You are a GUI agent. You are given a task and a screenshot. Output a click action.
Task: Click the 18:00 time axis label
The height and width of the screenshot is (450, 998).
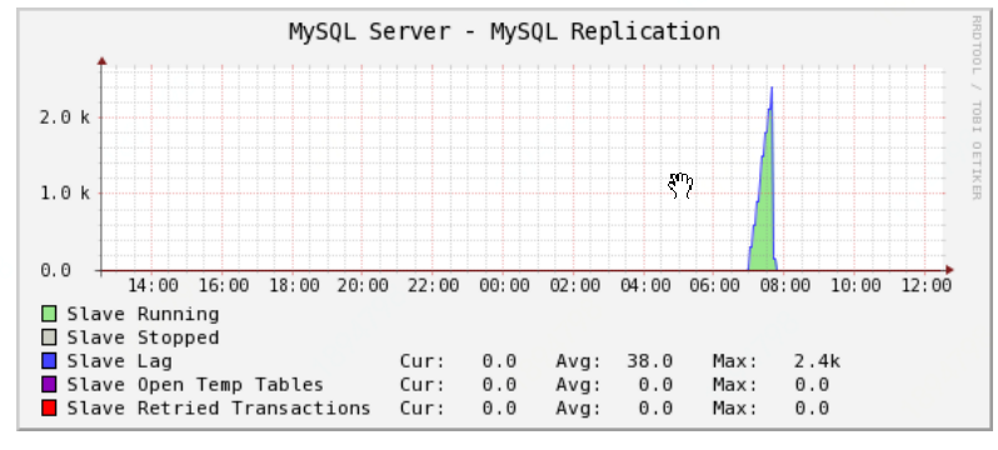tap(294, 285)
